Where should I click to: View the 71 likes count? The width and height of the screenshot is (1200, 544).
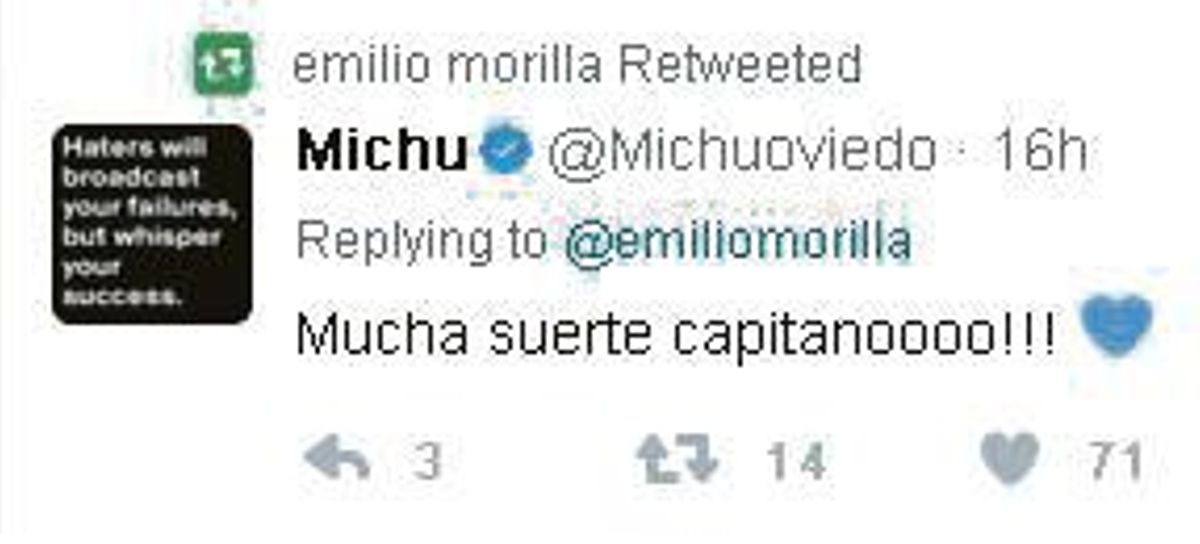pyautogui.click(x=1116, y=463)
